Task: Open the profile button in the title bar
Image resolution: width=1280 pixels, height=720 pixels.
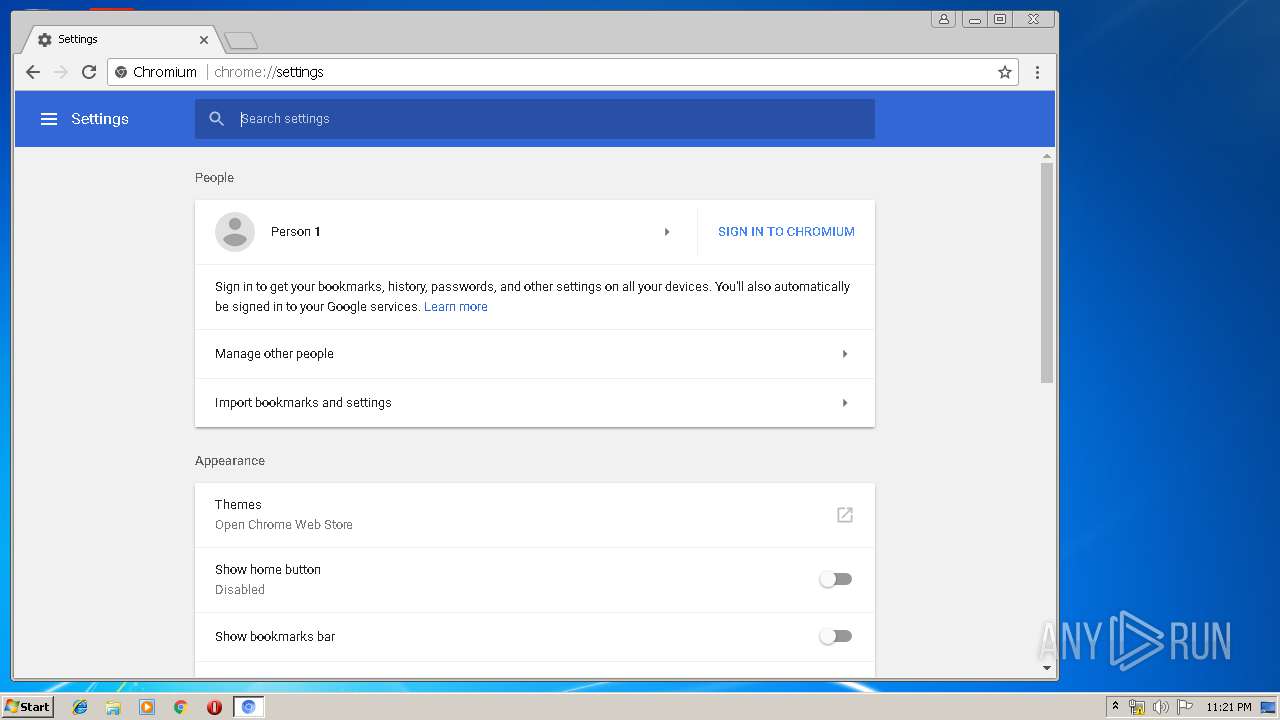Action: (x=943, y=19)
